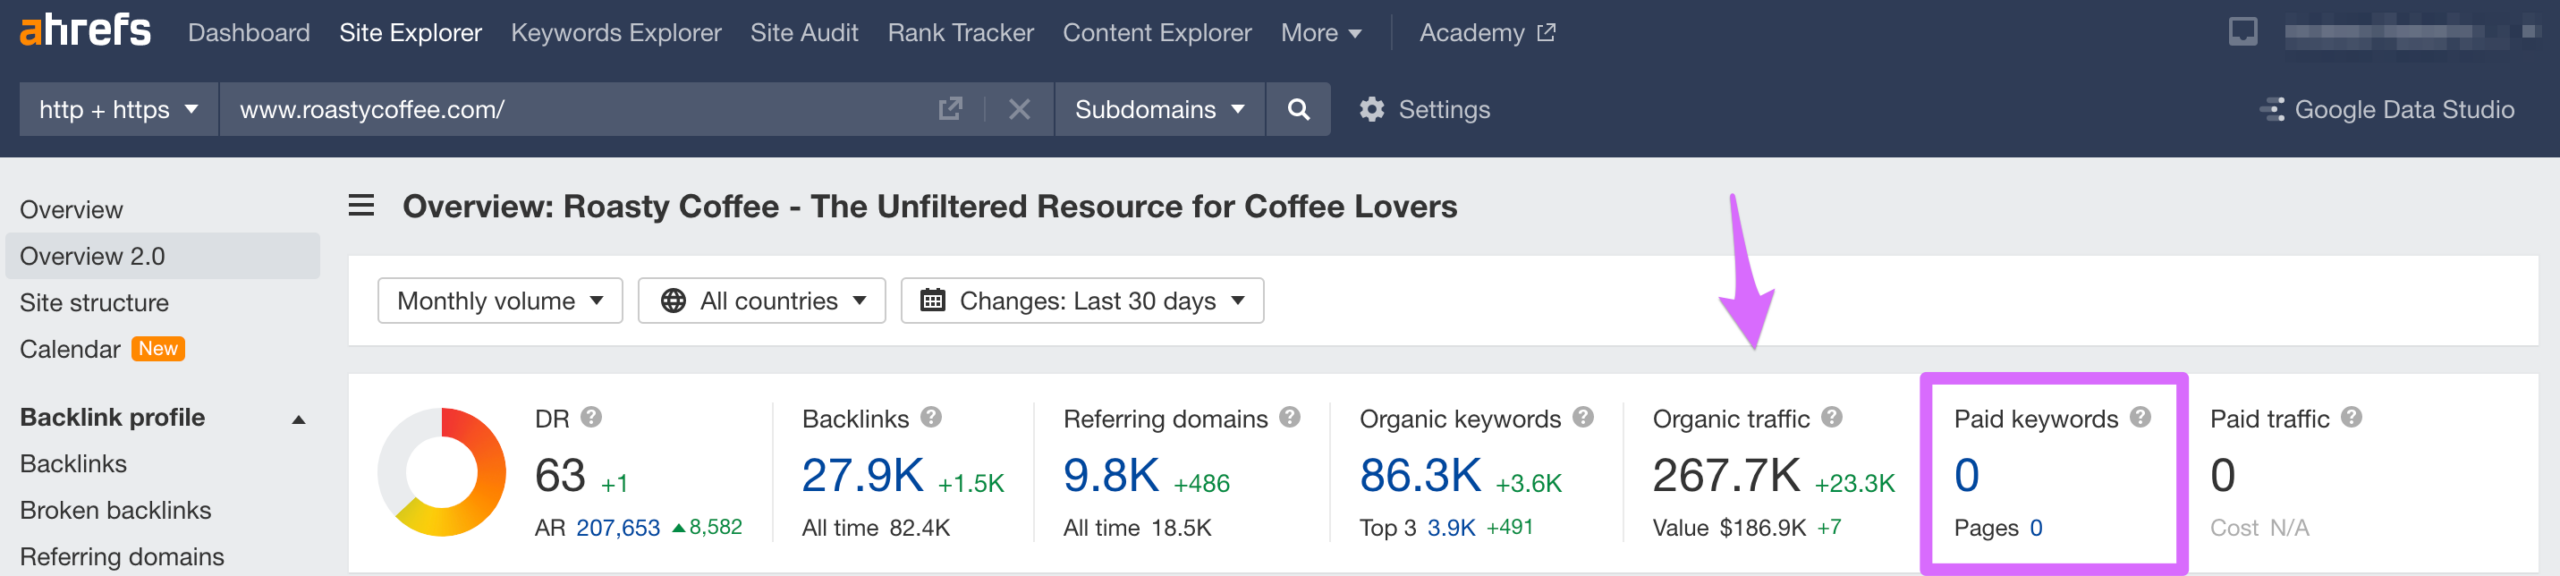Click the 9.8K referring domains value
This screenshot has width=2560, height=576.
1111,475
